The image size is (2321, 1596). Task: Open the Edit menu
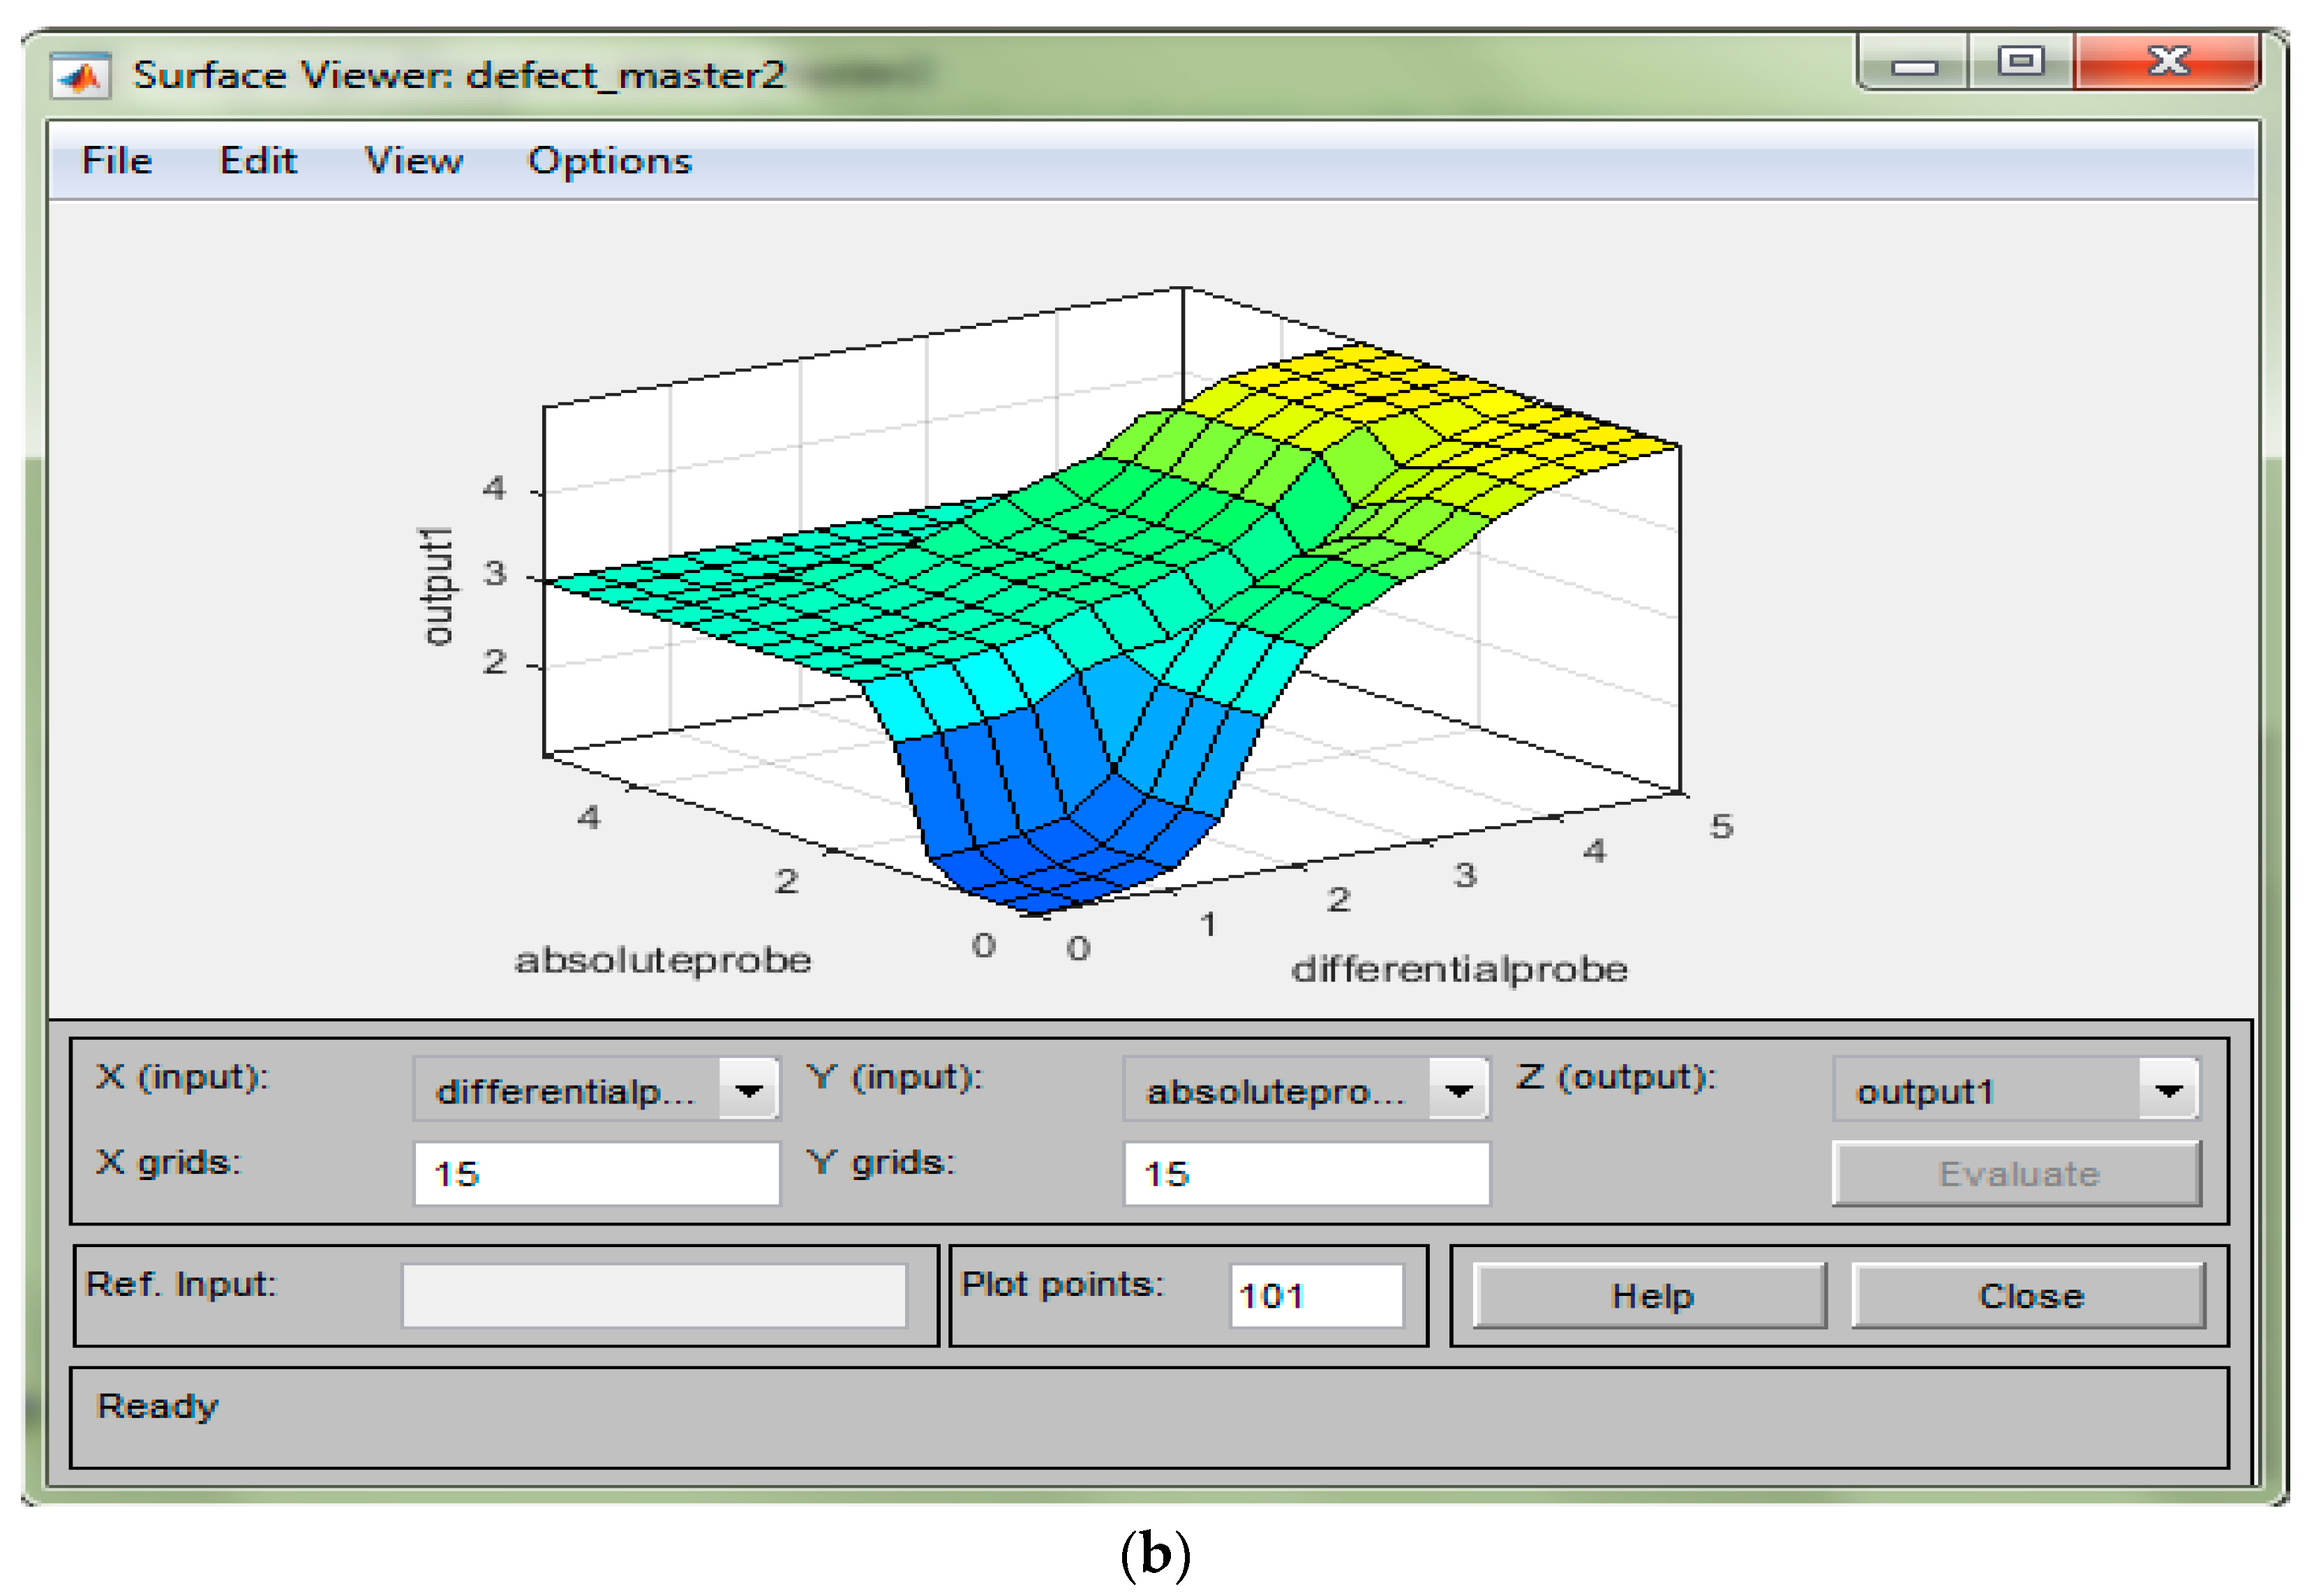point(258,161)
